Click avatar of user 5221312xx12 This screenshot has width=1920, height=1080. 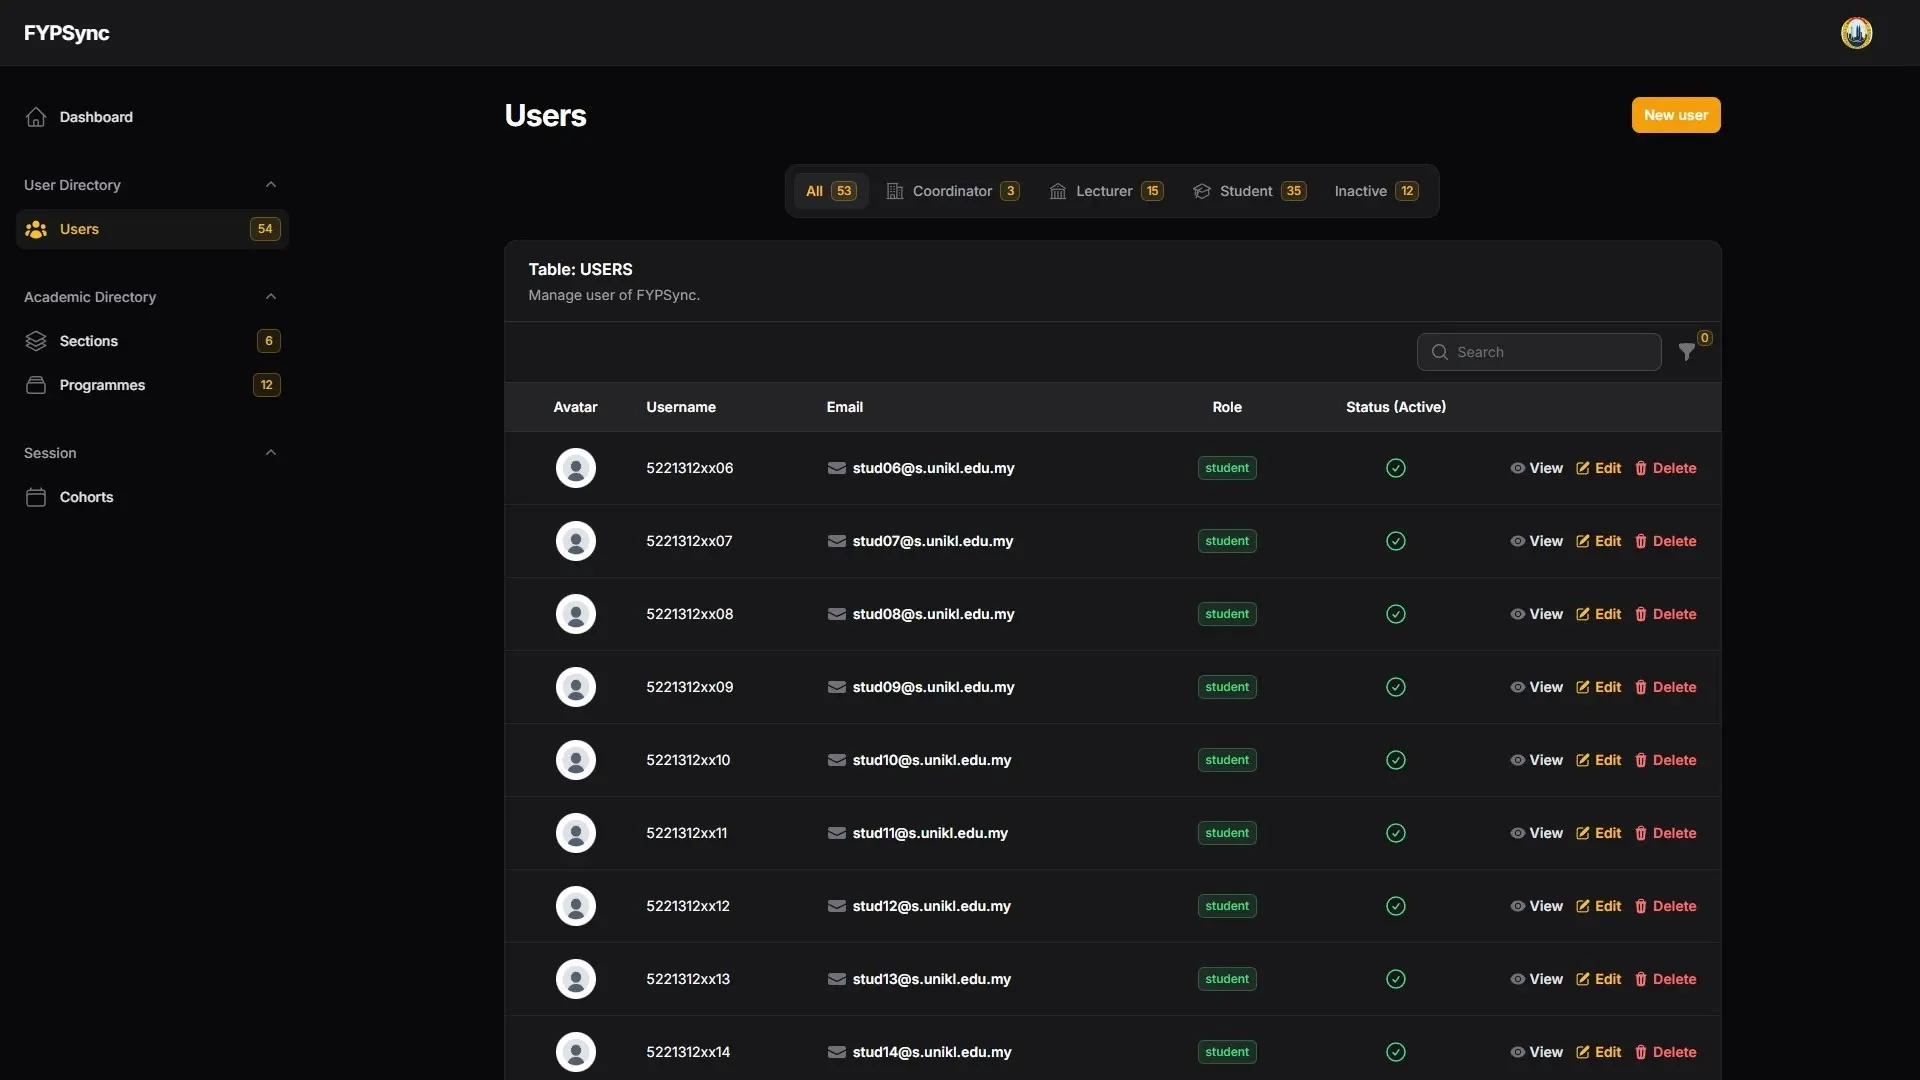tap(575, 906)
